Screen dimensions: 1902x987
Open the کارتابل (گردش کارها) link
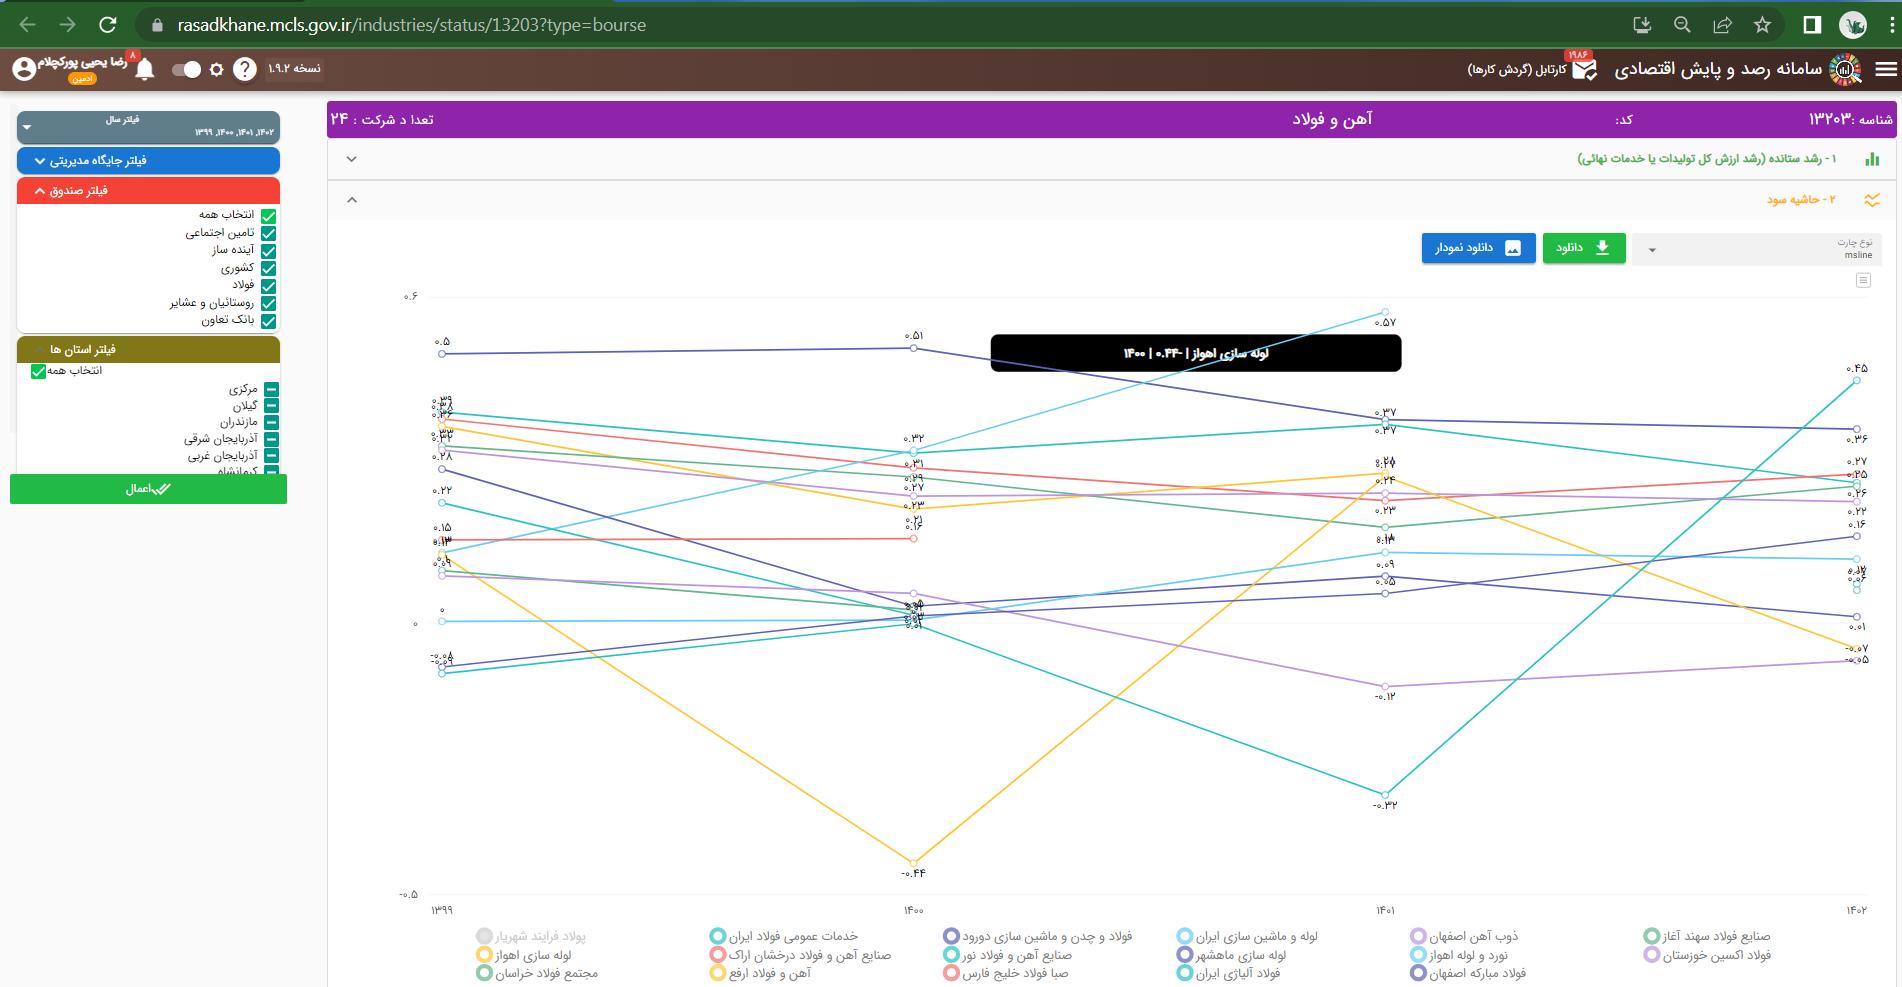click(1517, 69)
